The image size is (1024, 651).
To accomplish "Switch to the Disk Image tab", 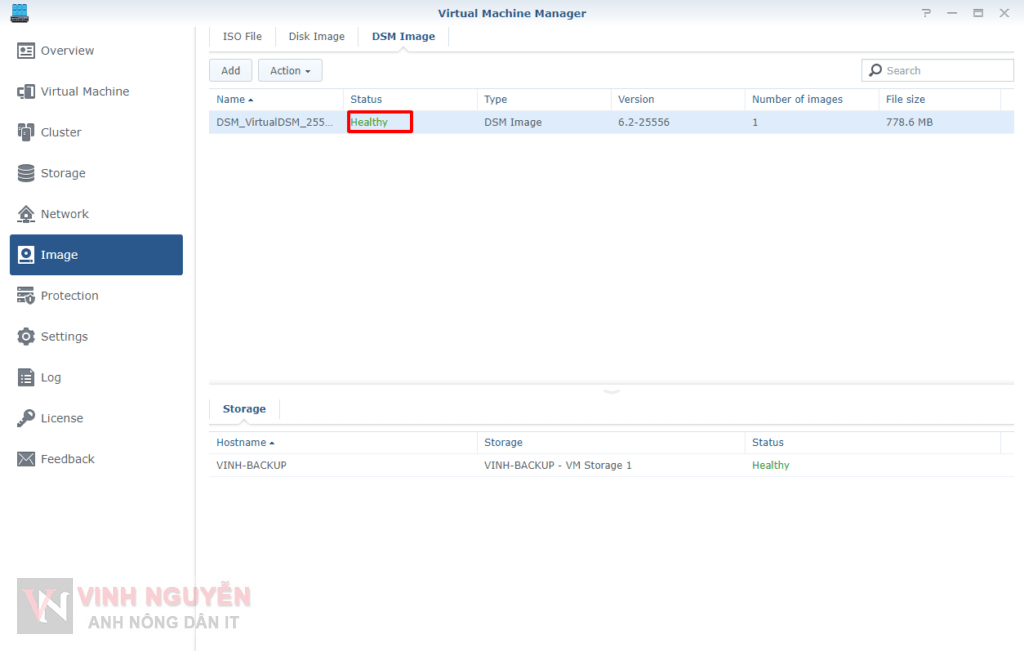I will tap(316, 37).
